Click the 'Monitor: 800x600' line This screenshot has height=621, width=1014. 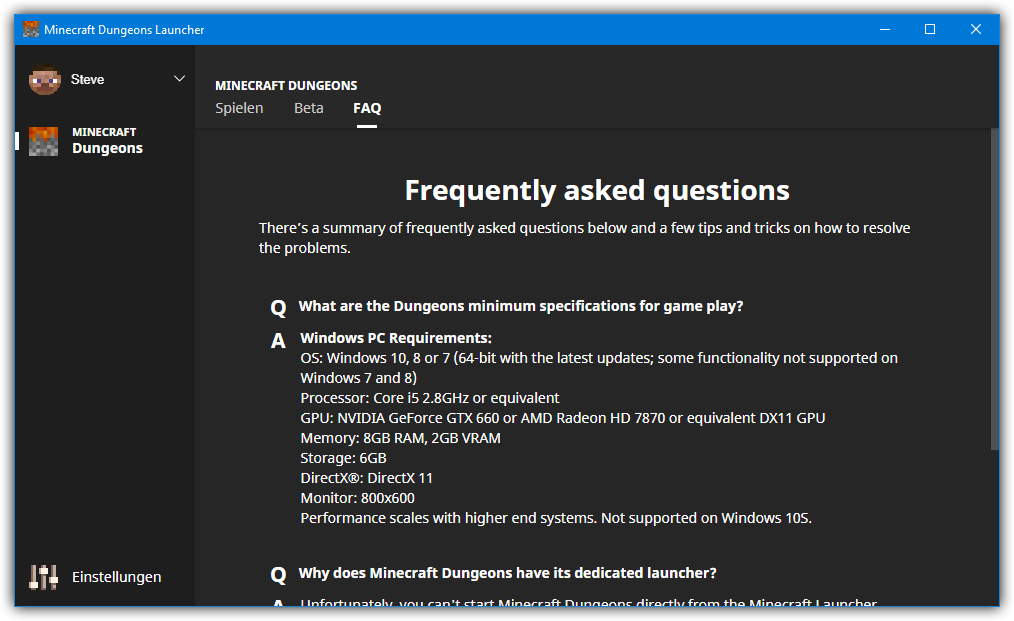coord(358,498)
